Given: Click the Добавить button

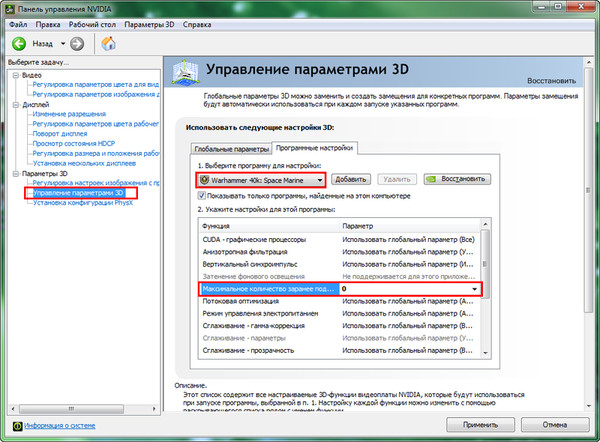Looking at the screenshot, I should [x=351, y=179].
